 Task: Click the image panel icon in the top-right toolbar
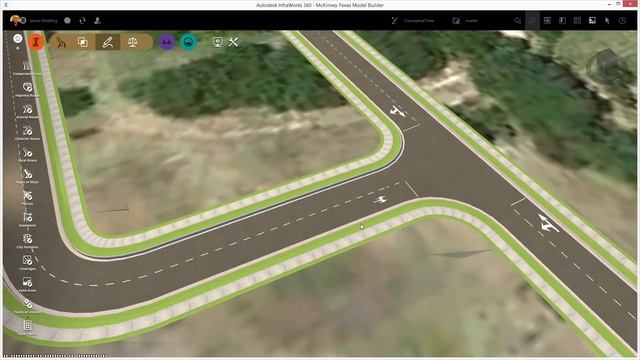[547, 20]
